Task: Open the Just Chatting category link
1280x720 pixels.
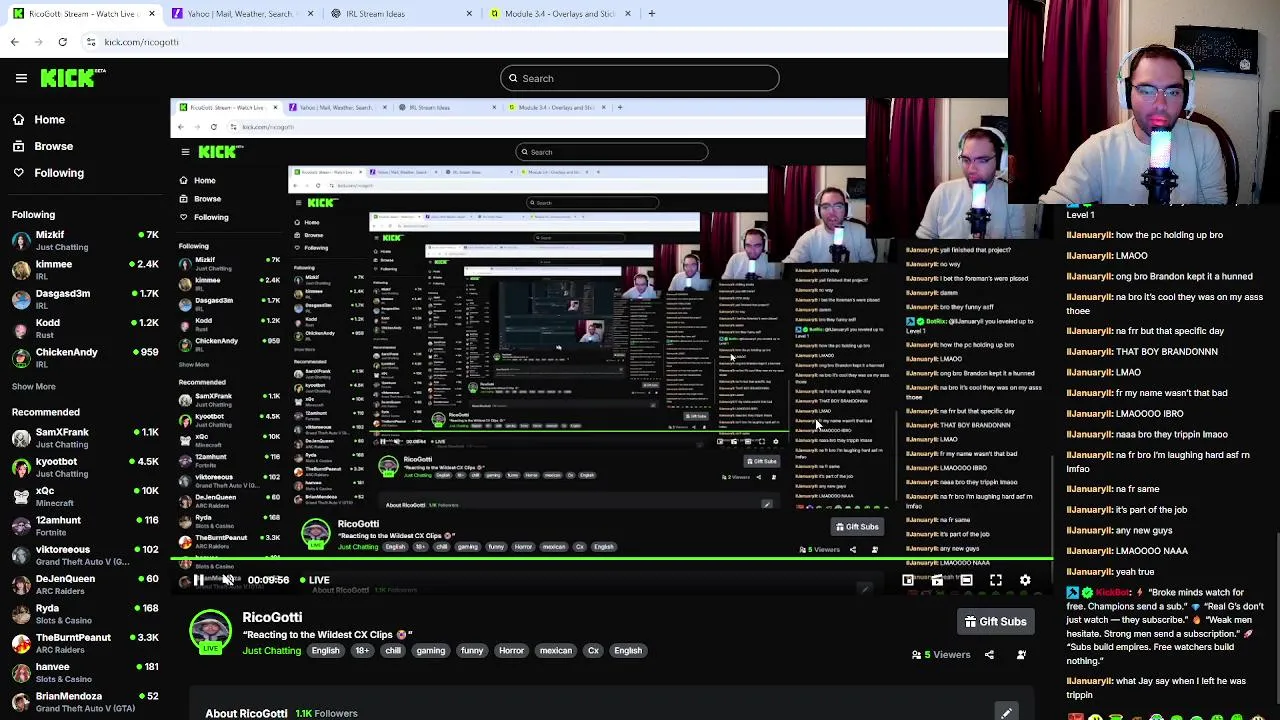Action: 271,651
